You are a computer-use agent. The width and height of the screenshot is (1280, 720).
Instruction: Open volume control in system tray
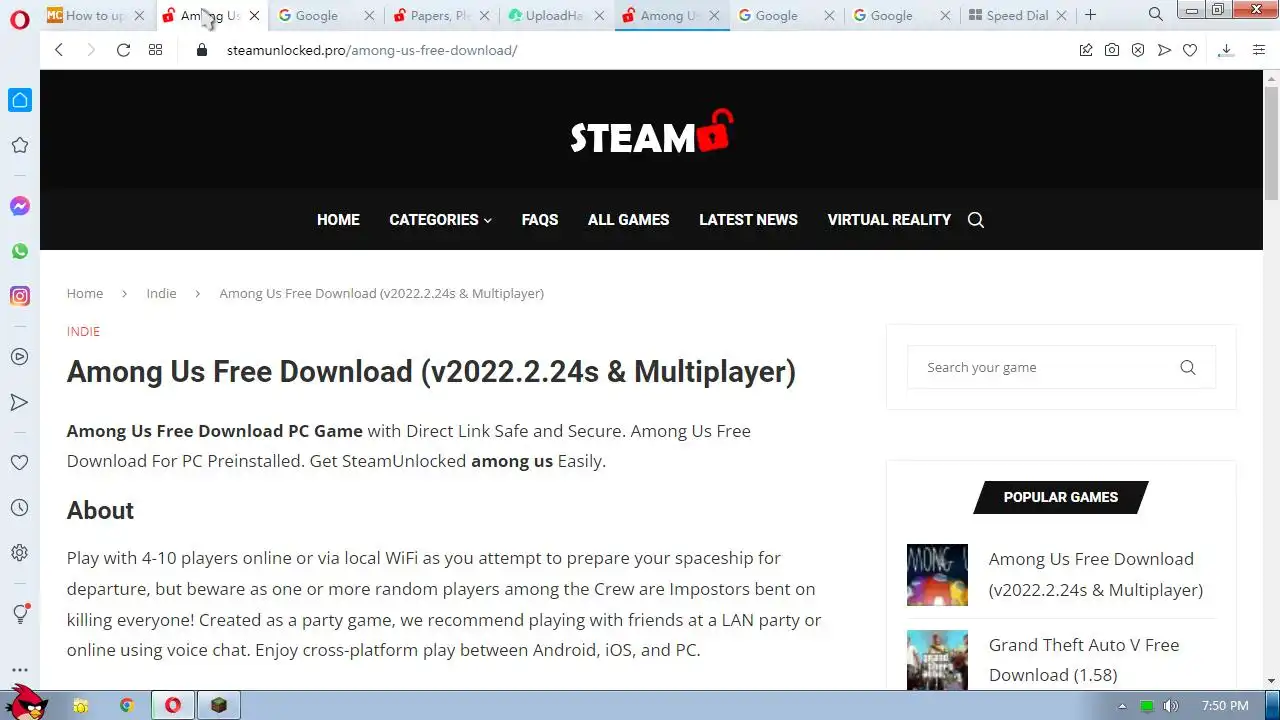(x=1170, y=706)
